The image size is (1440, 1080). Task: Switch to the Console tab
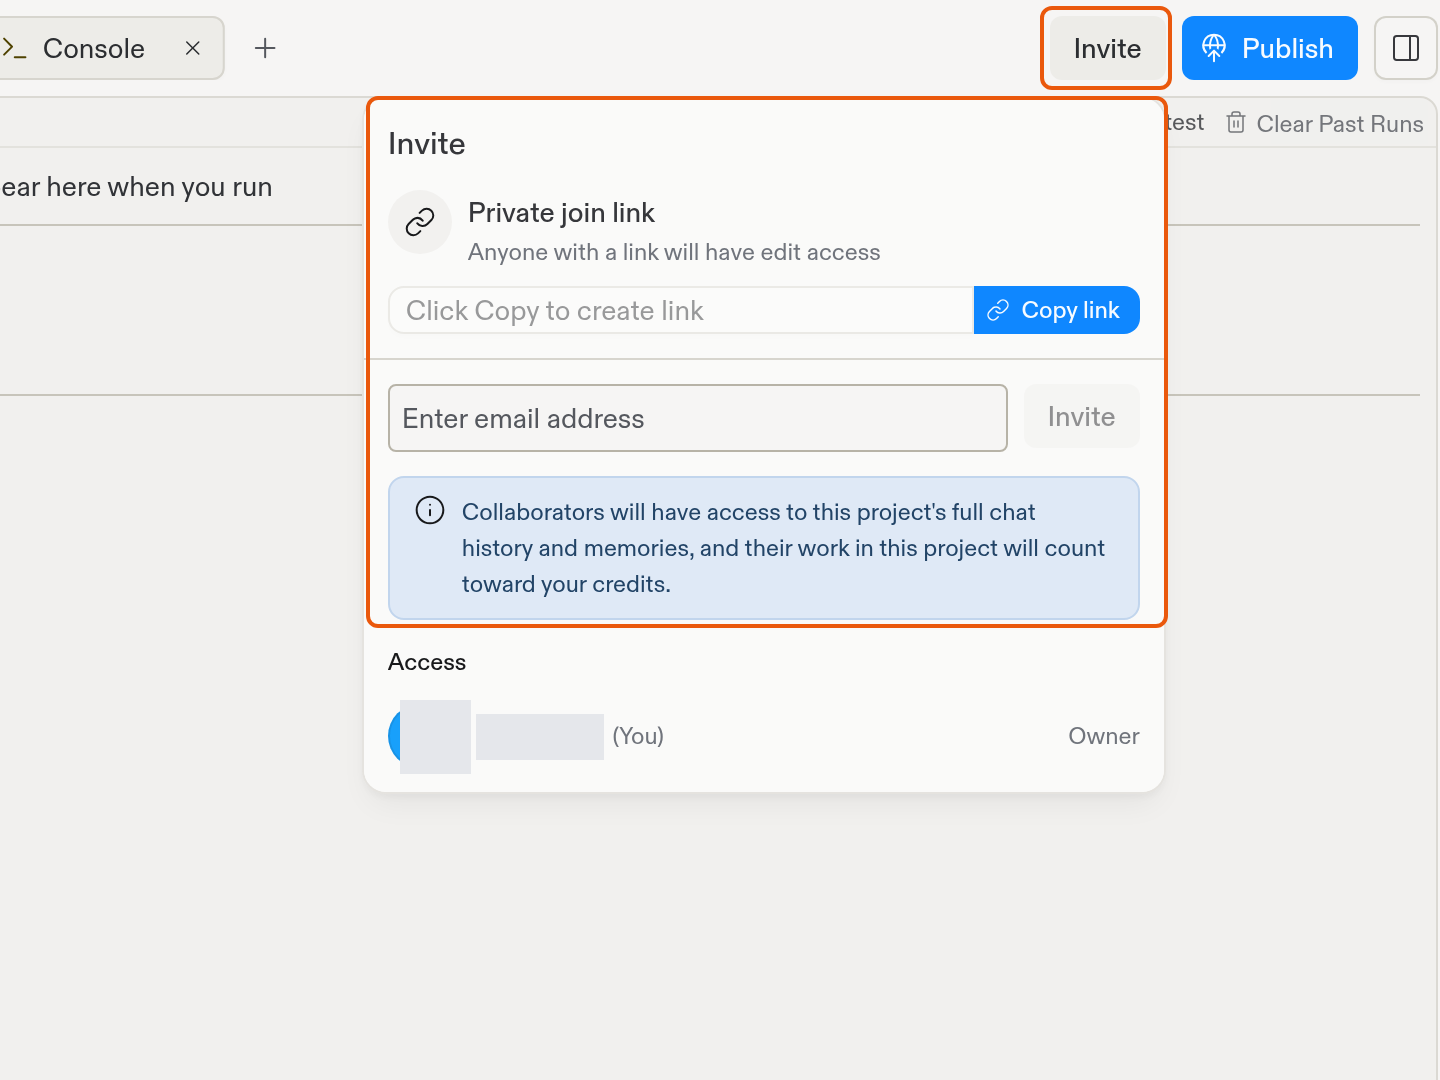click(94, 48)
